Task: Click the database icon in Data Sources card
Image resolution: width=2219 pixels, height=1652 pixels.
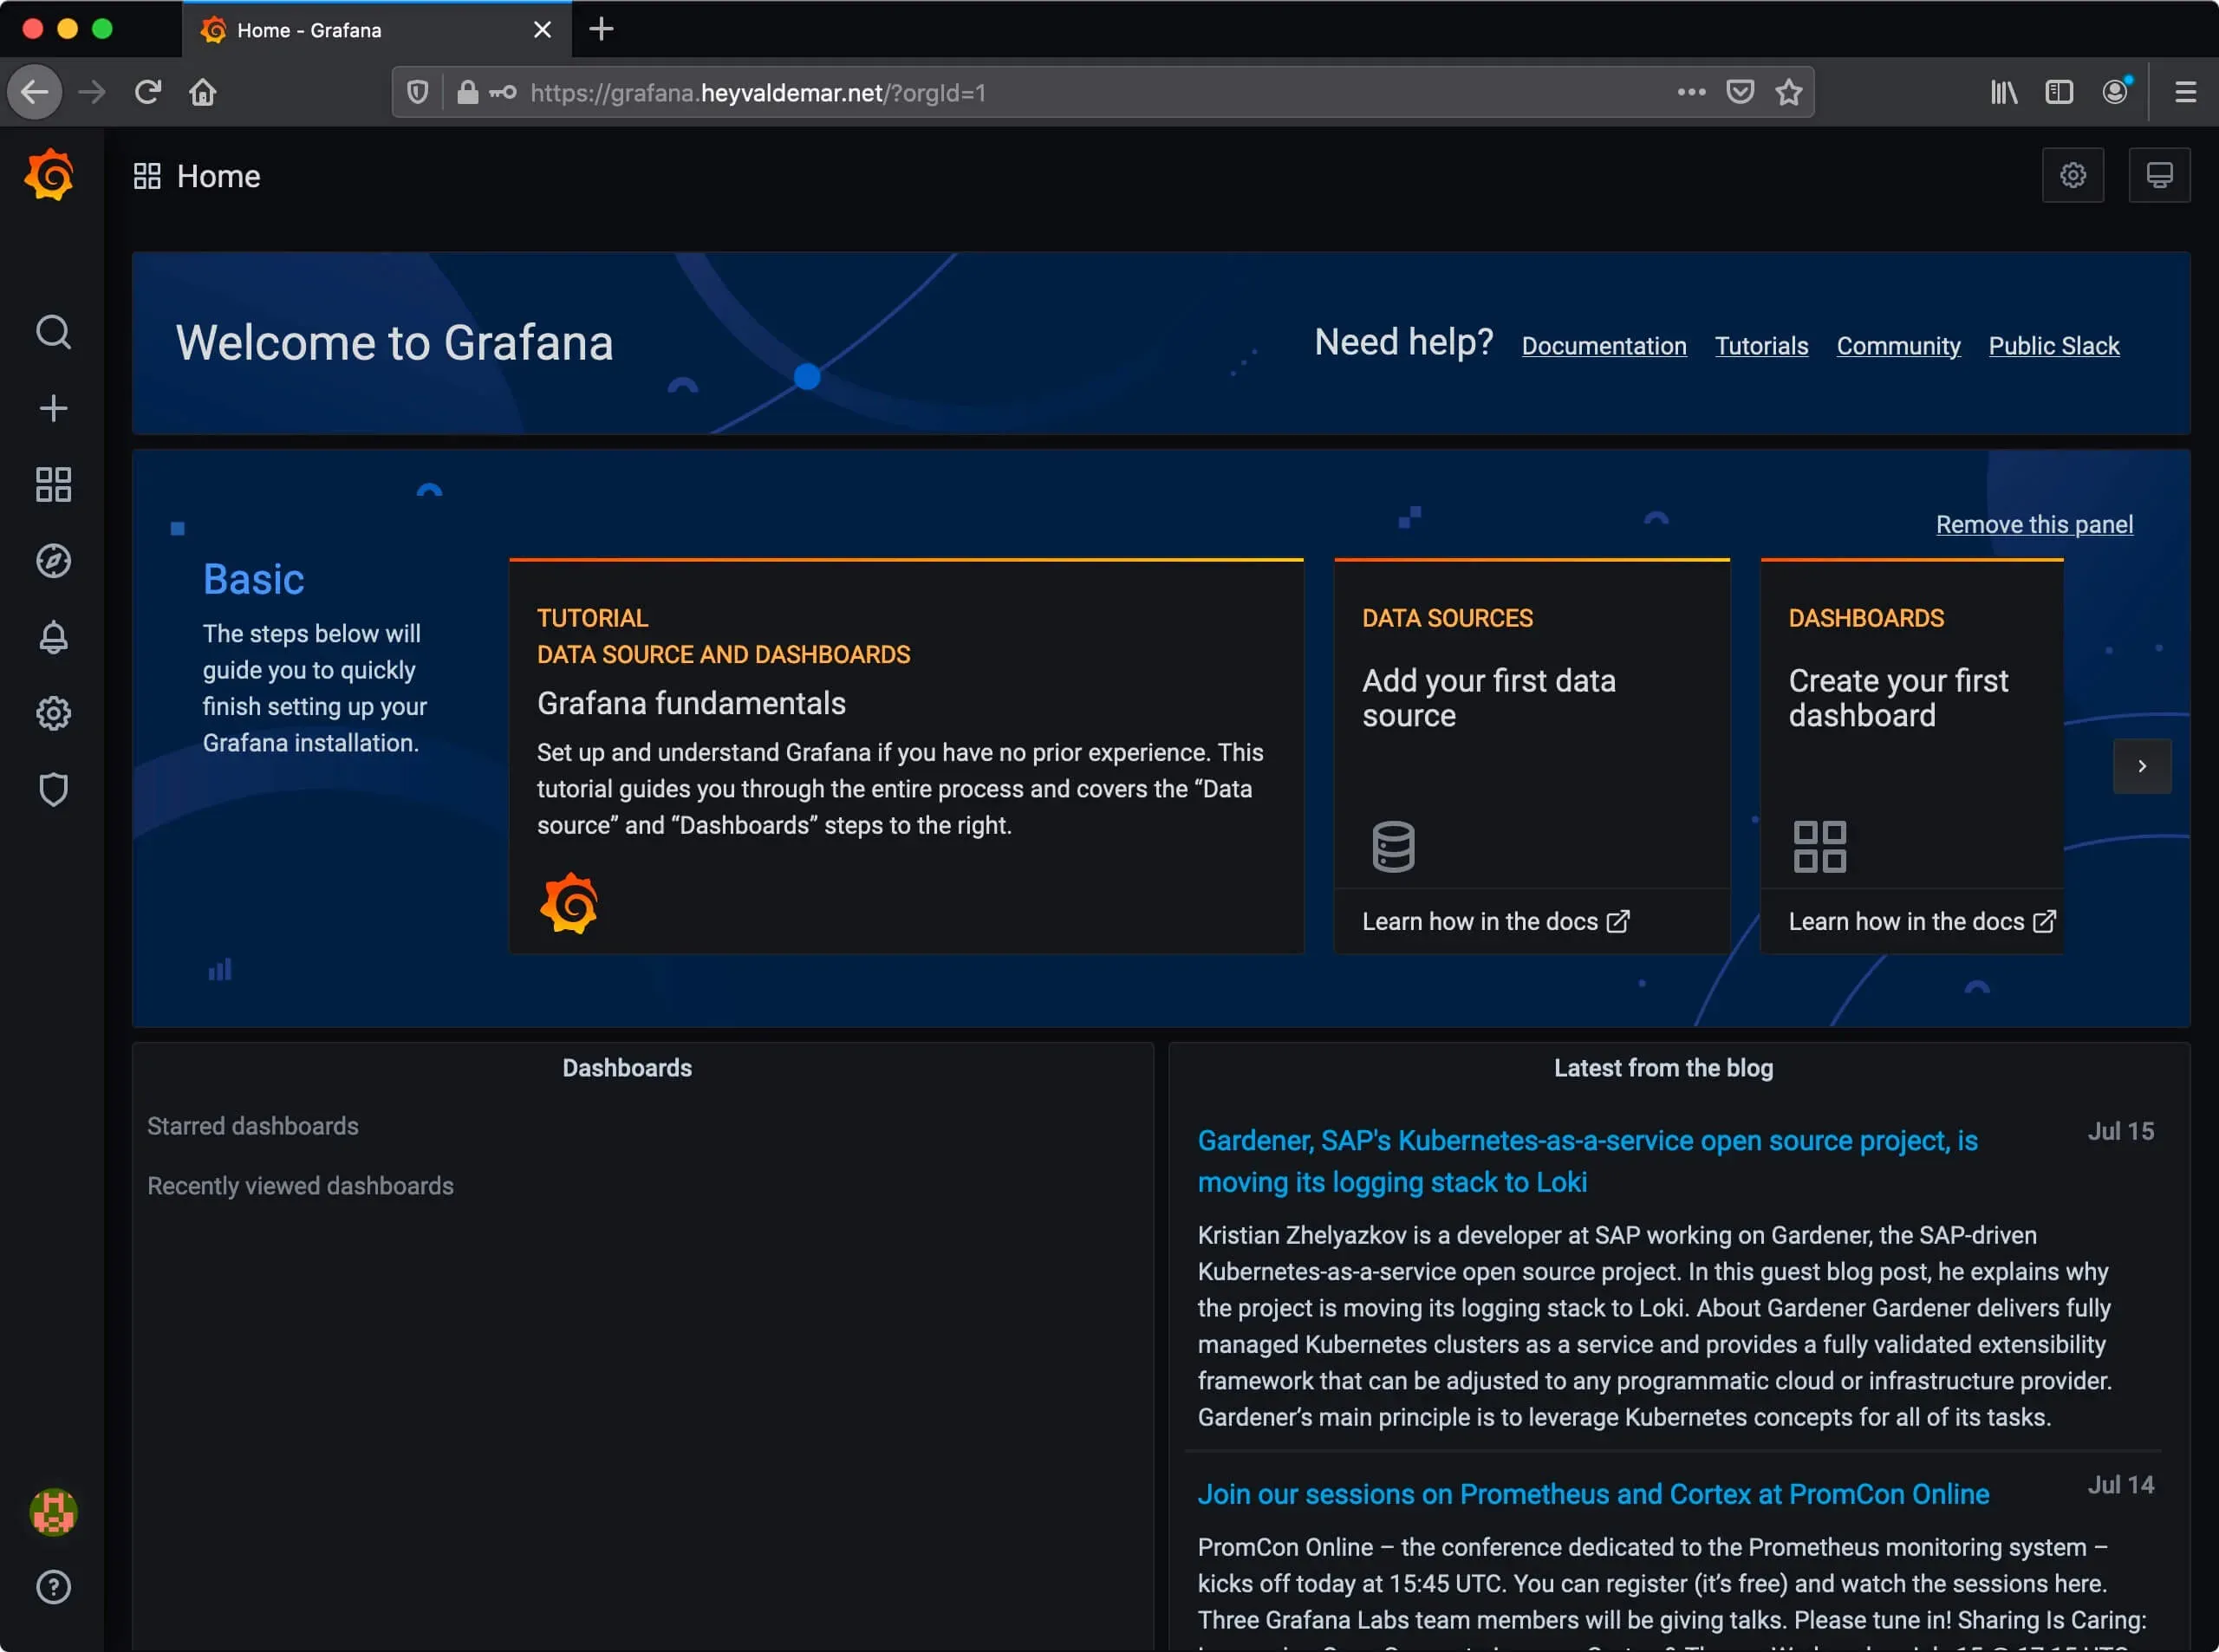Action: click(1393, 846)
